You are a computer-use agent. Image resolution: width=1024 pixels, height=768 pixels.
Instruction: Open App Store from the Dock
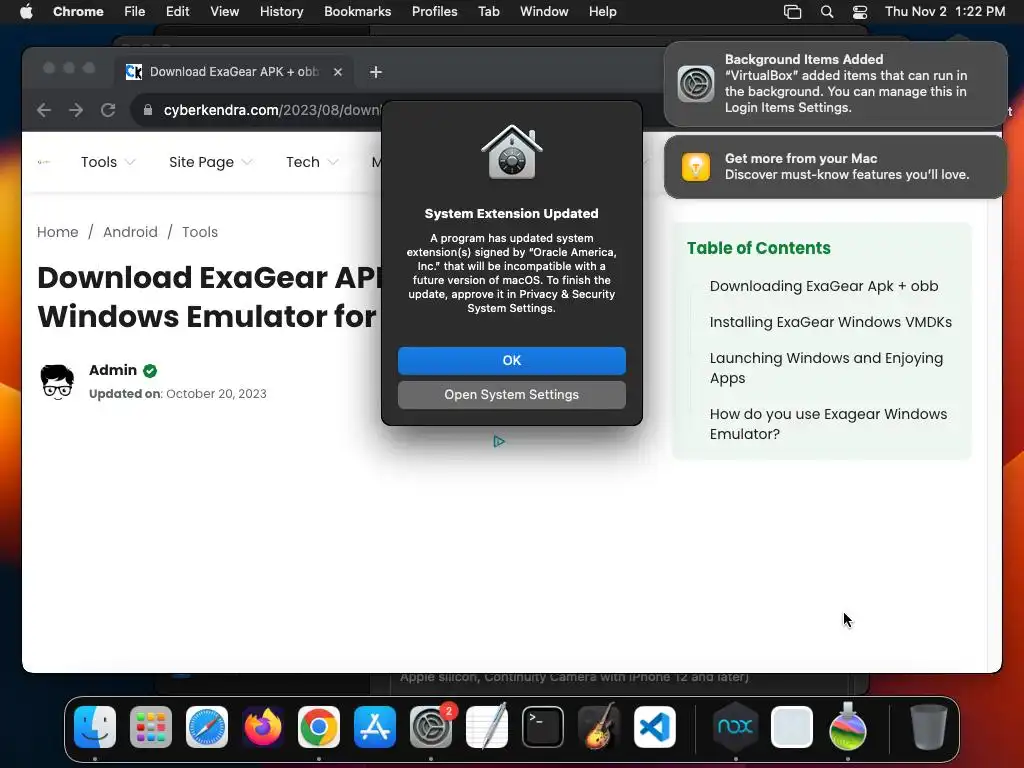pos(375,727)
